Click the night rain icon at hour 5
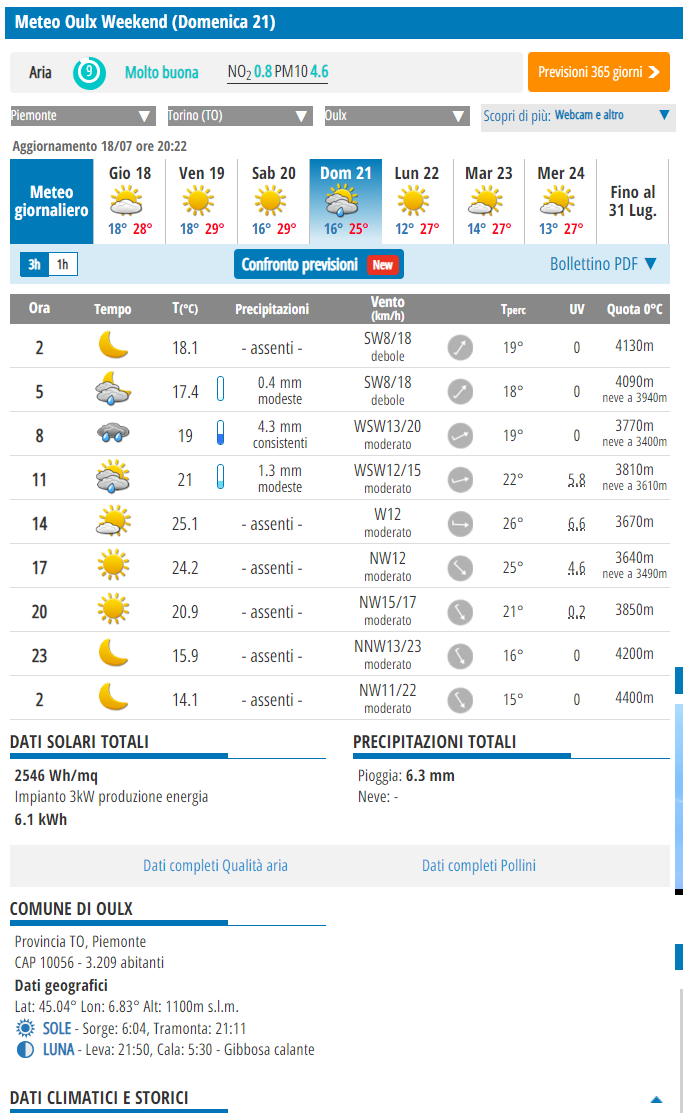The image size is (683, 1113). point(113,389)
